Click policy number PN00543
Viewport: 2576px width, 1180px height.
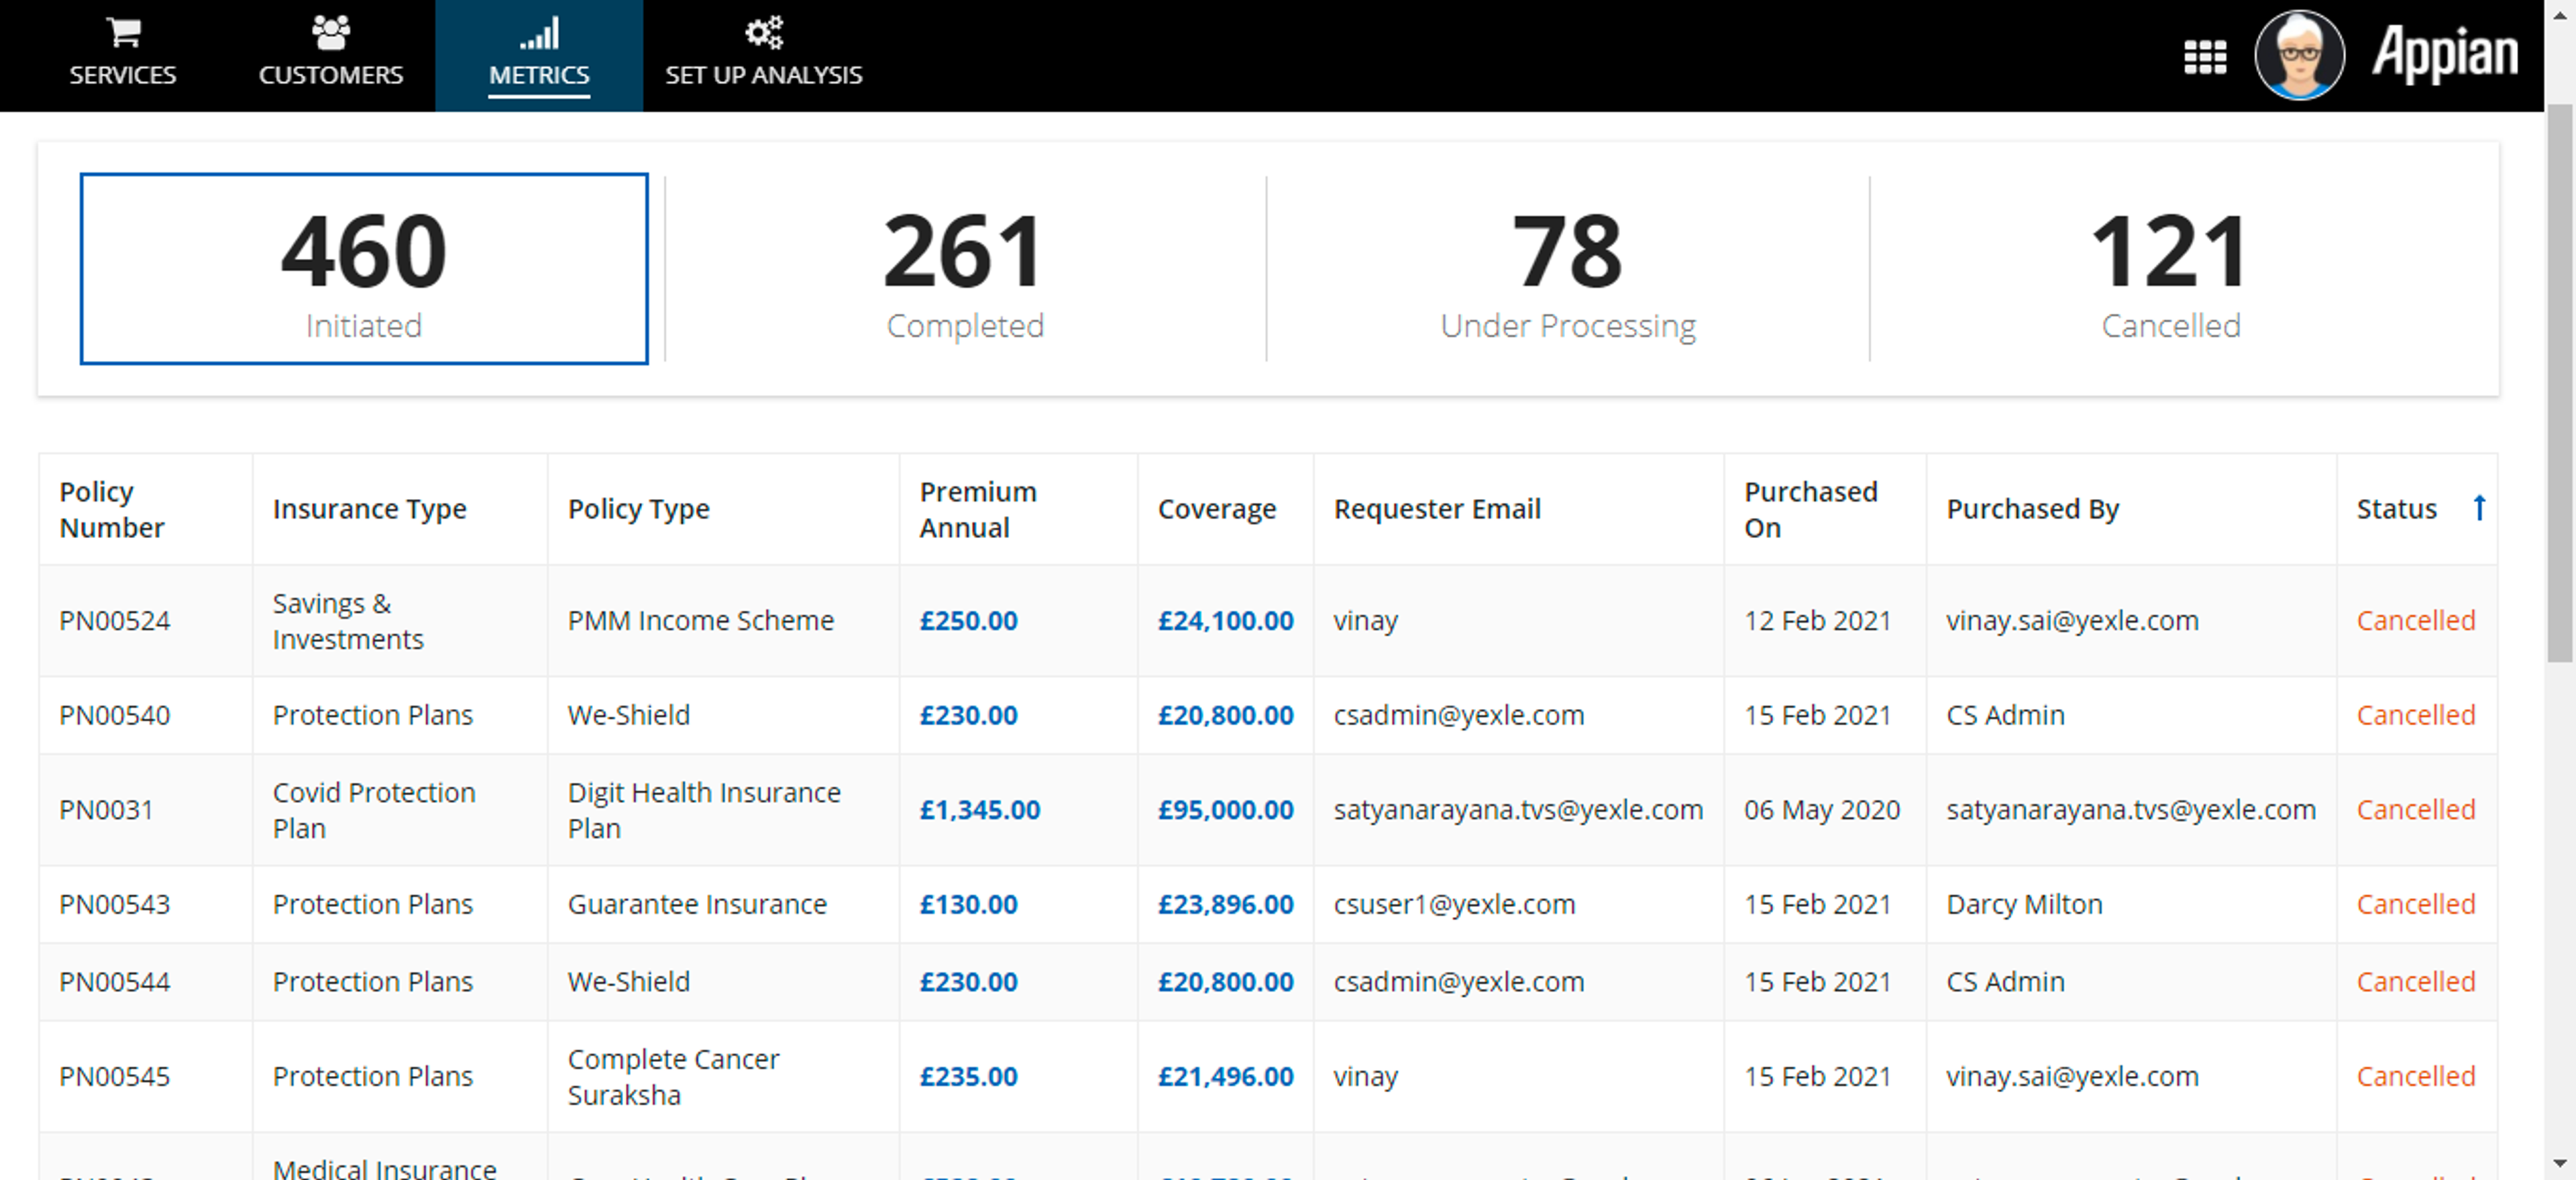pyautogui.click(x=115, y=905)
